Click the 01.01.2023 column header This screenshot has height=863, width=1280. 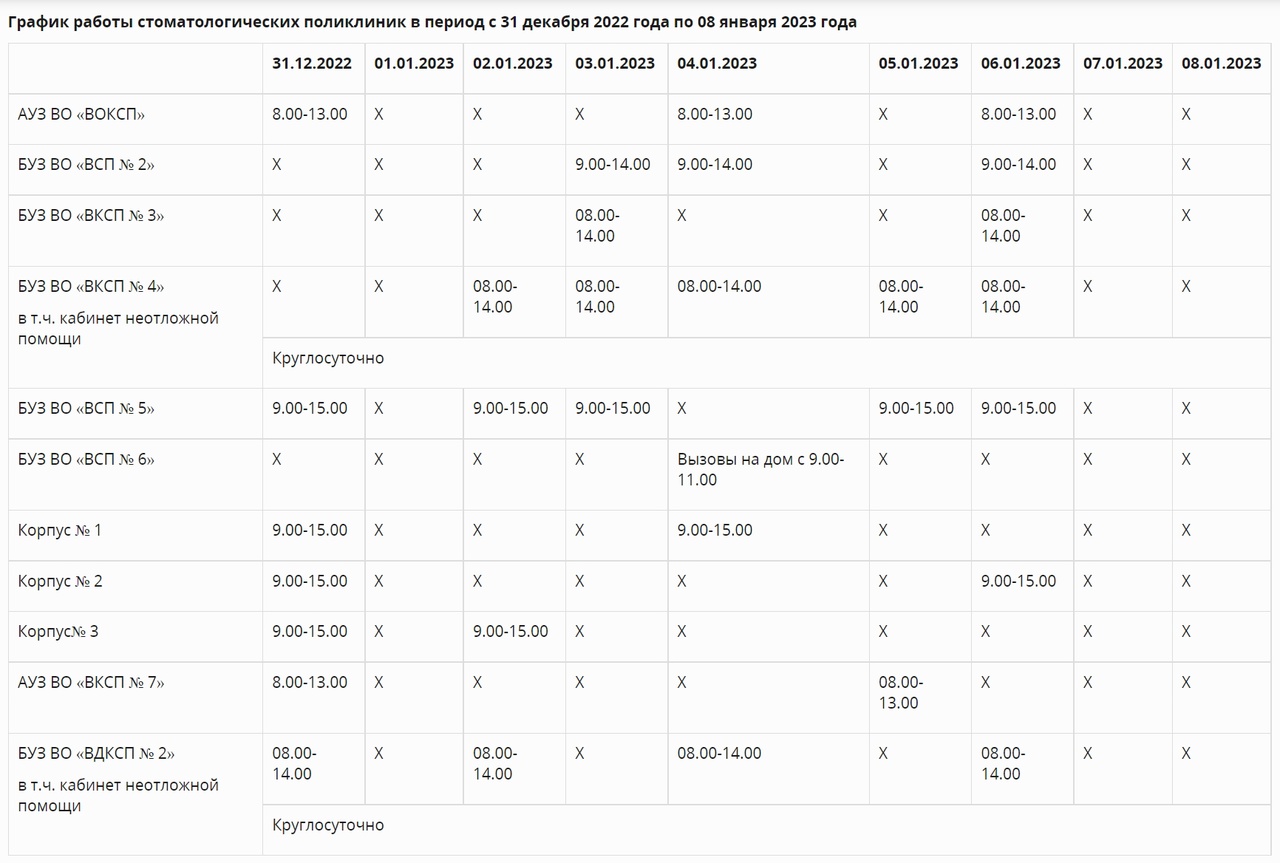click(x=414, y=63)
